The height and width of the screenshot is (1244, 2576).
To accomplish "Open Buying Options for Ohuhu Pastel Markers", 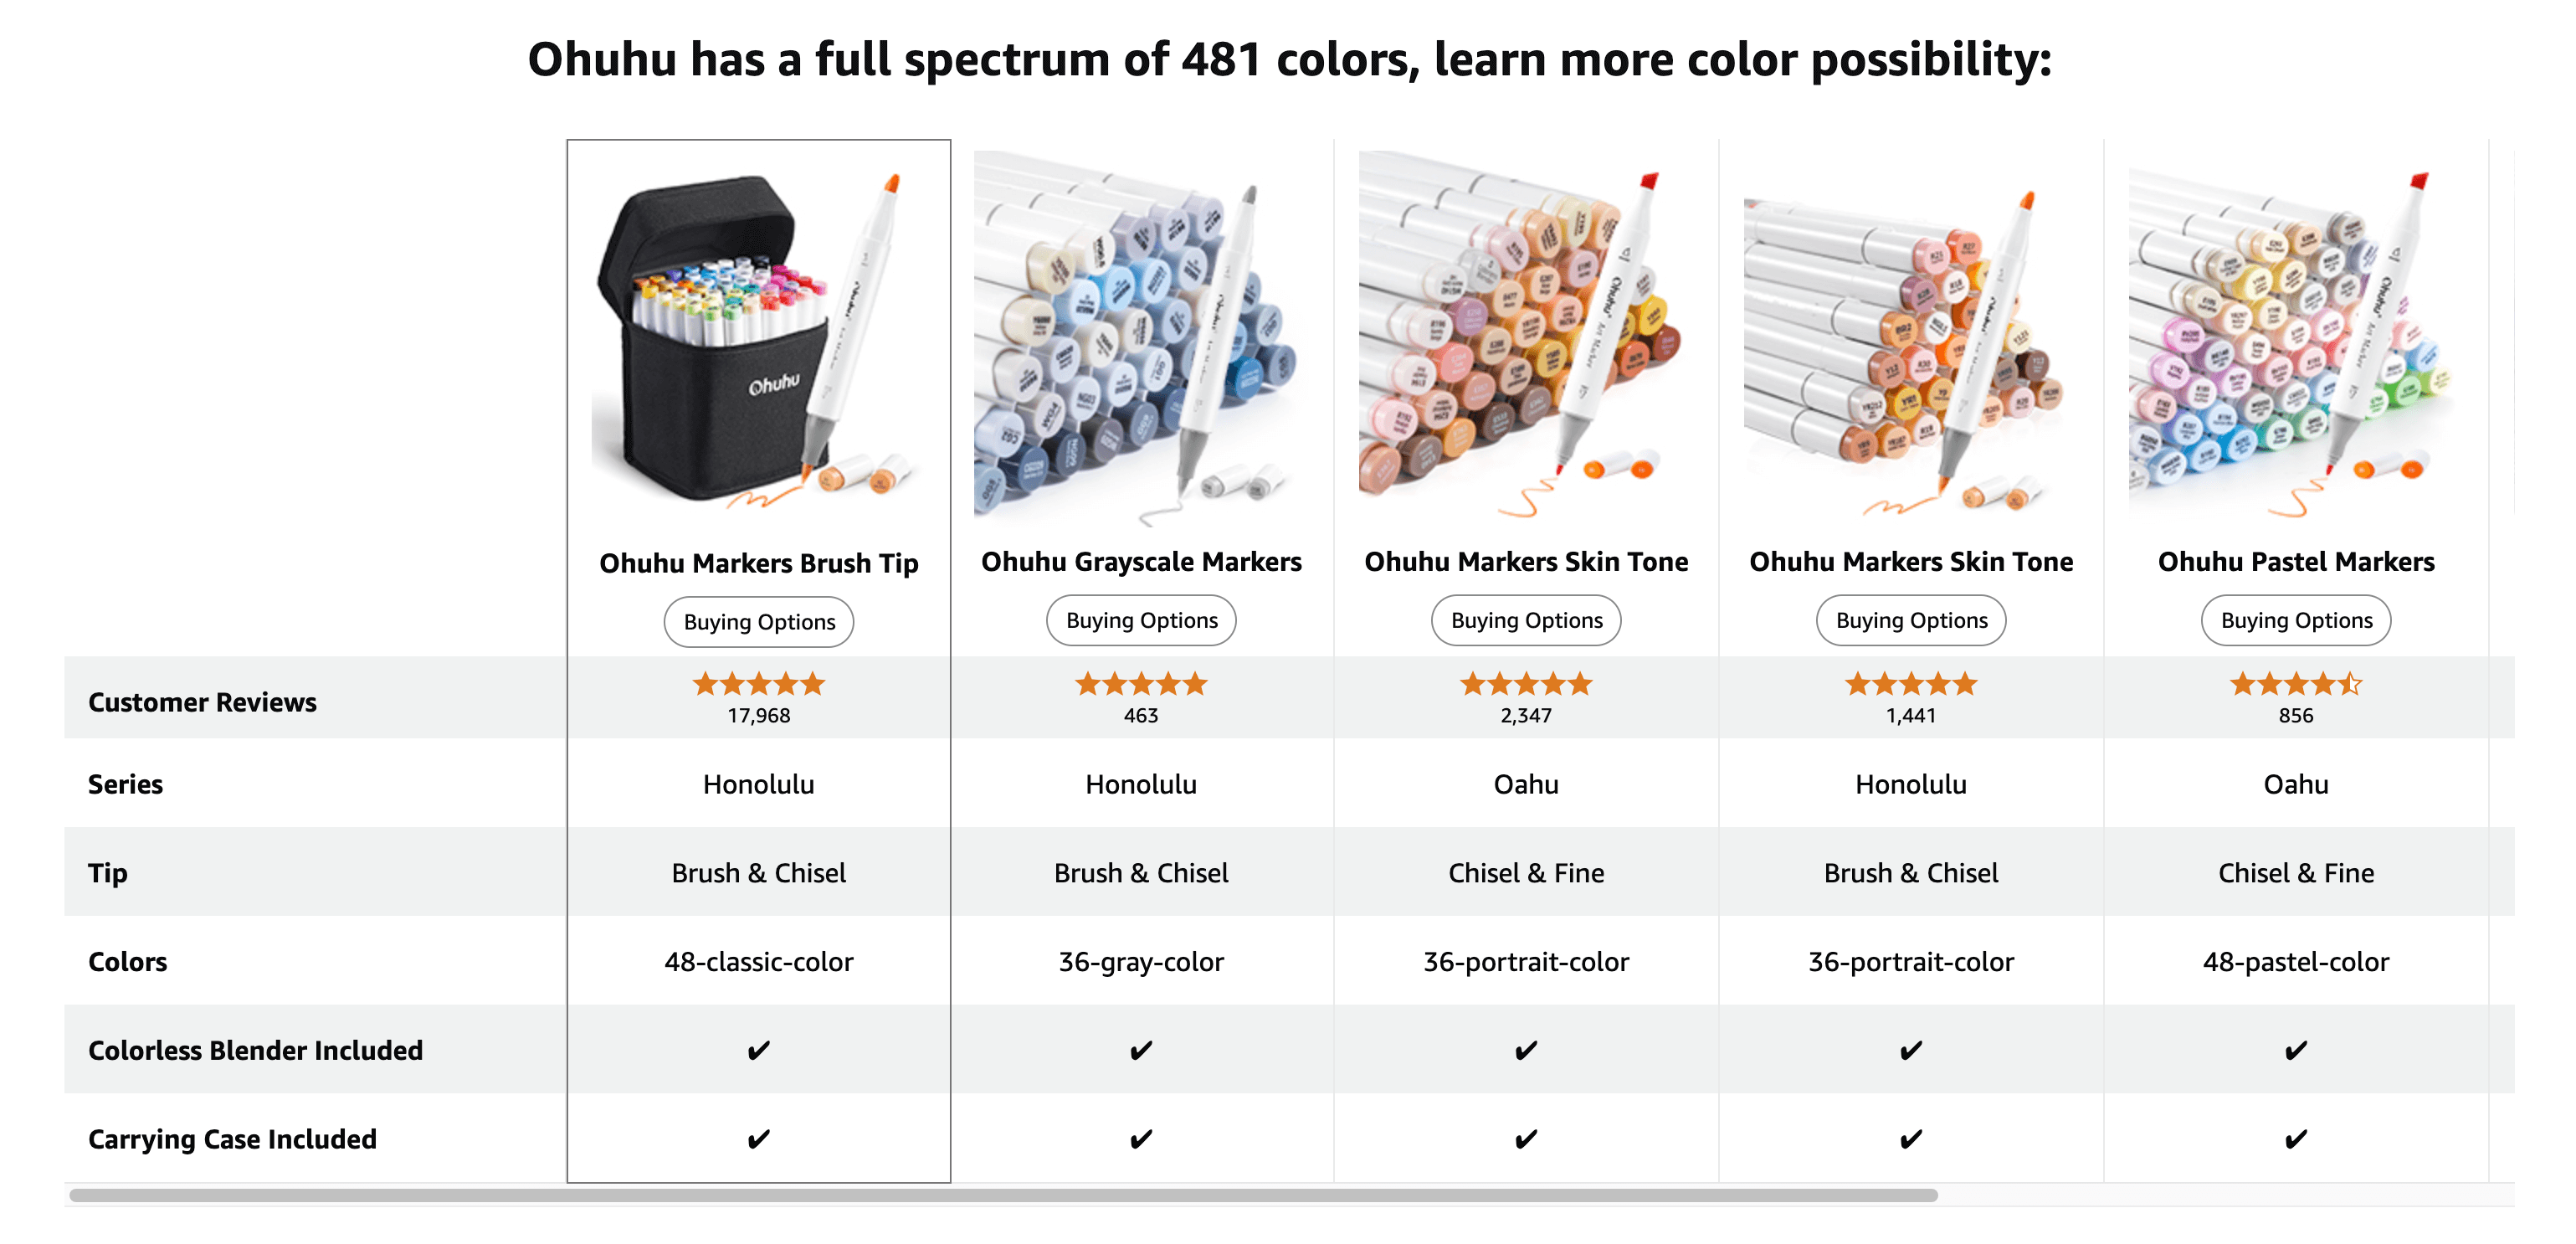I will point(2296,620).
